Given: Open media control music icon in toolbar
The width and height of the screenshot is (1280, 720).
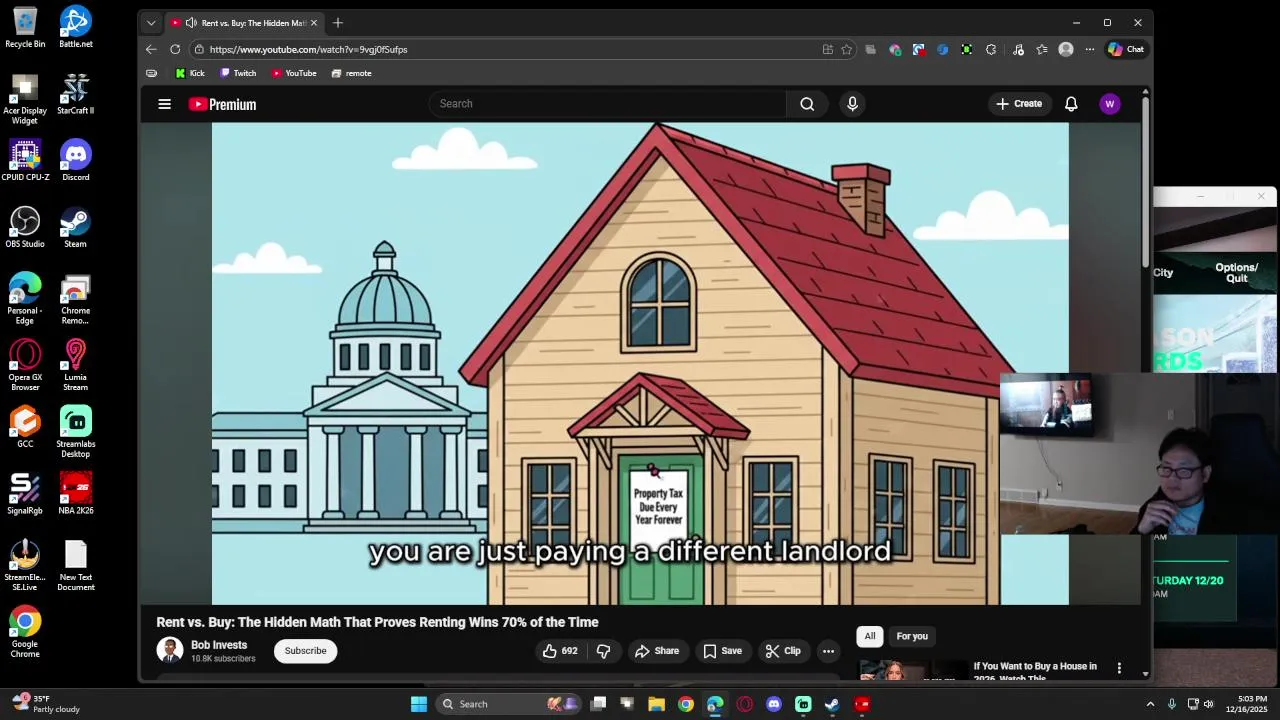Looking at the screenshot, I should point(1018,49).
